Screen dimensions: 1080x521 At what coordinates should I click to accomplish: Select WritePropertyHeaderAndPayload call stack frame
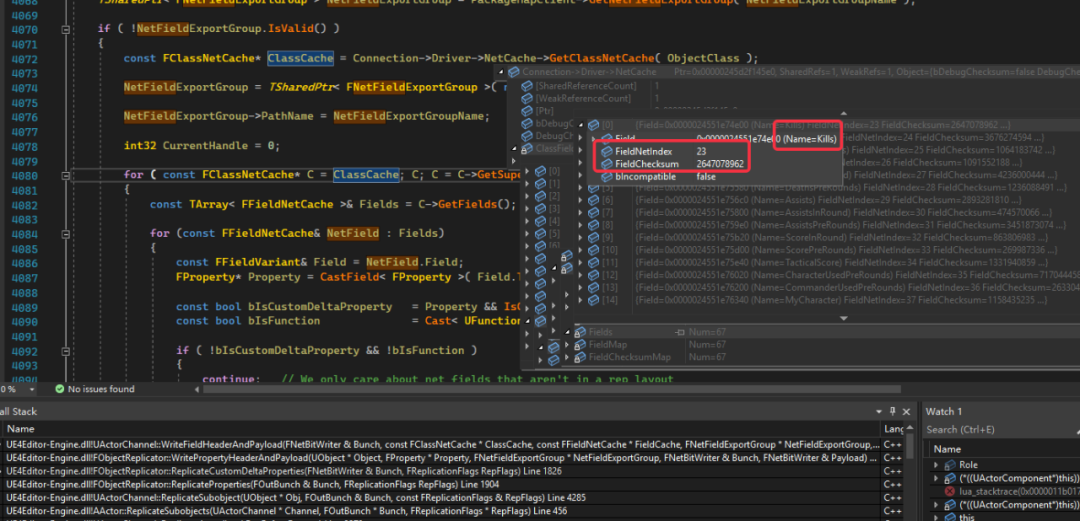click(x=441, y=458)
